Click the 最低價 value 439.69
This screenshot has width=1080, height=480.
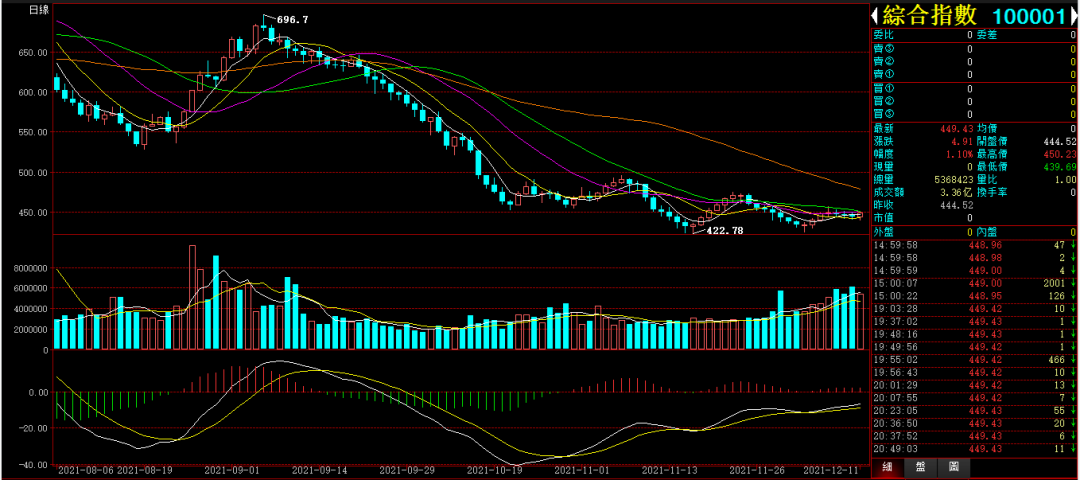(1060, 167)
